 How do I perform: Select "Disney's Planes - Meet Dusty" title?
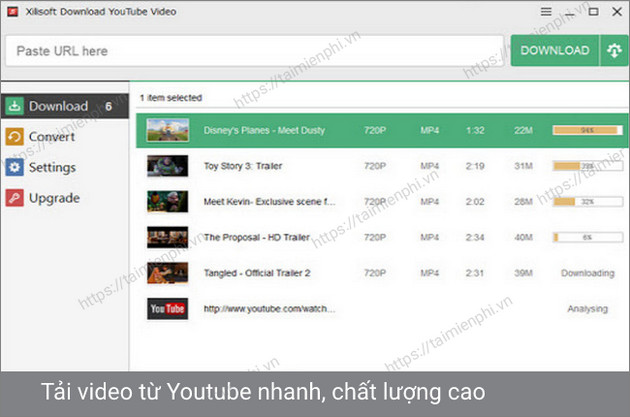point(264,130)
